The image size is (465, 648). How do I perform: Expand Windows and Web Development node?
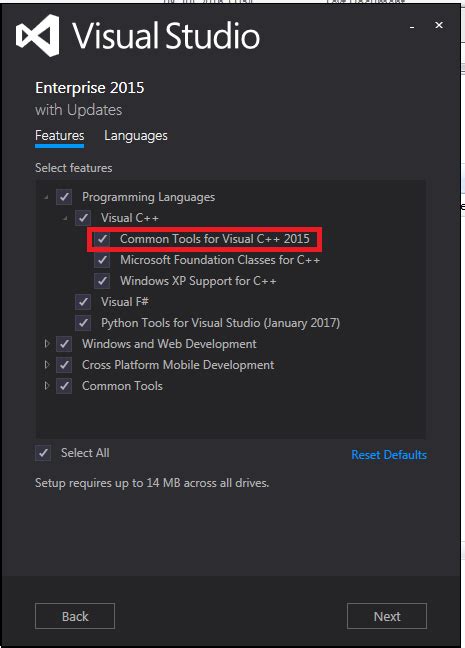coord(47,343)
